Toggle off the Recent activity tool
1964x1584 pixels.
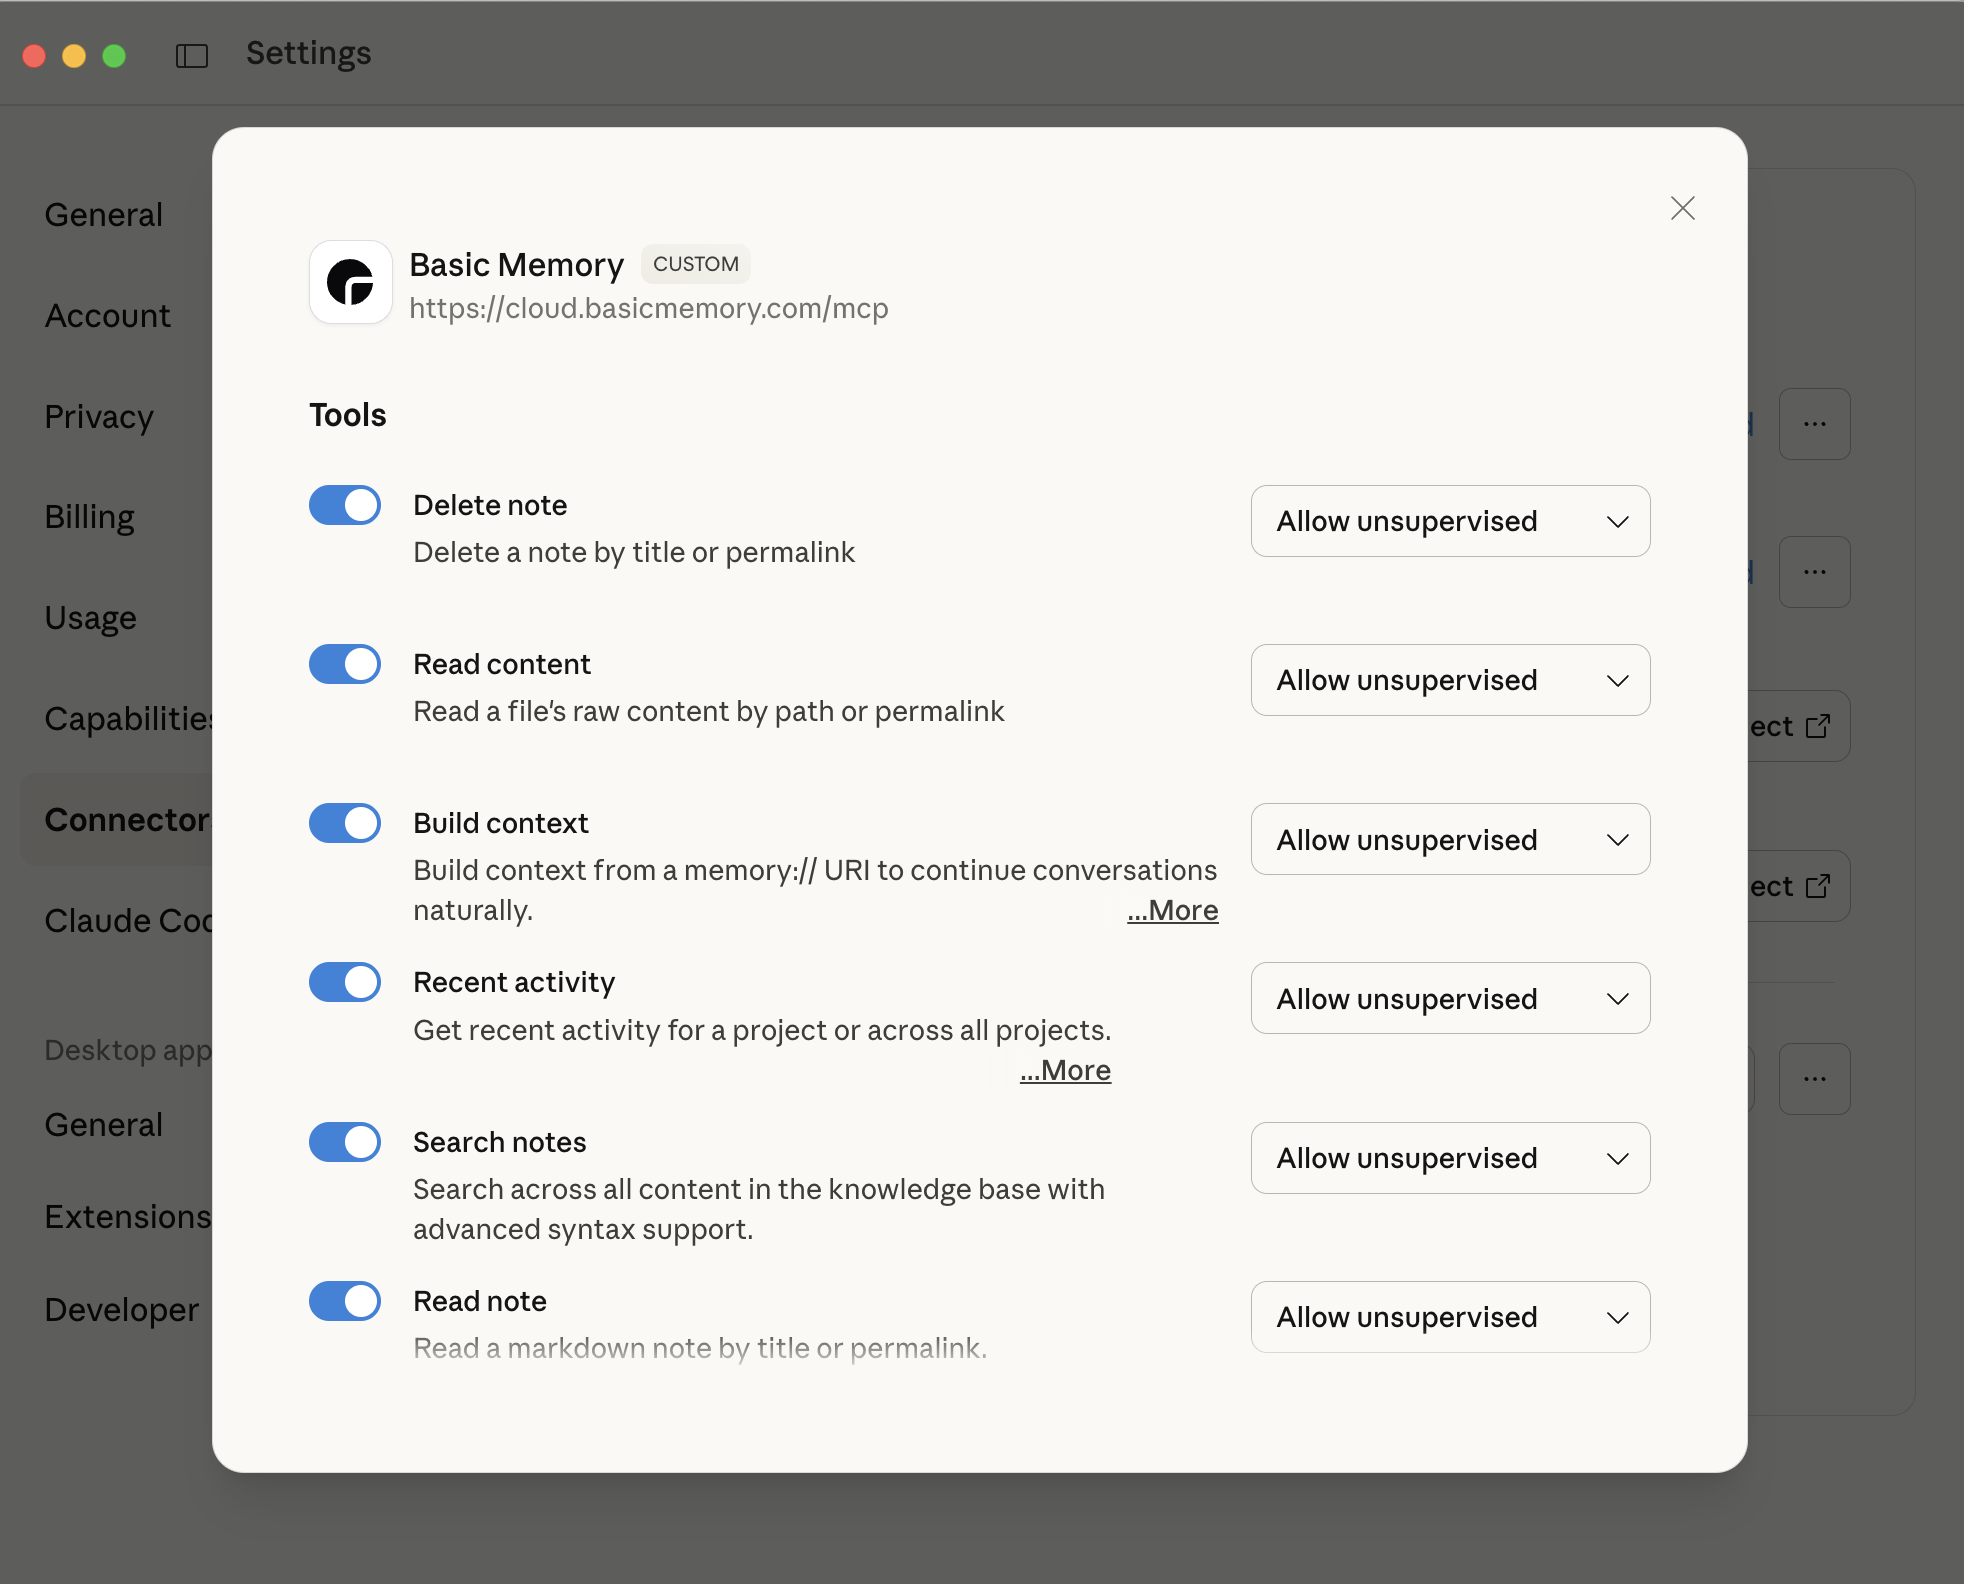(x=344, y=982)
